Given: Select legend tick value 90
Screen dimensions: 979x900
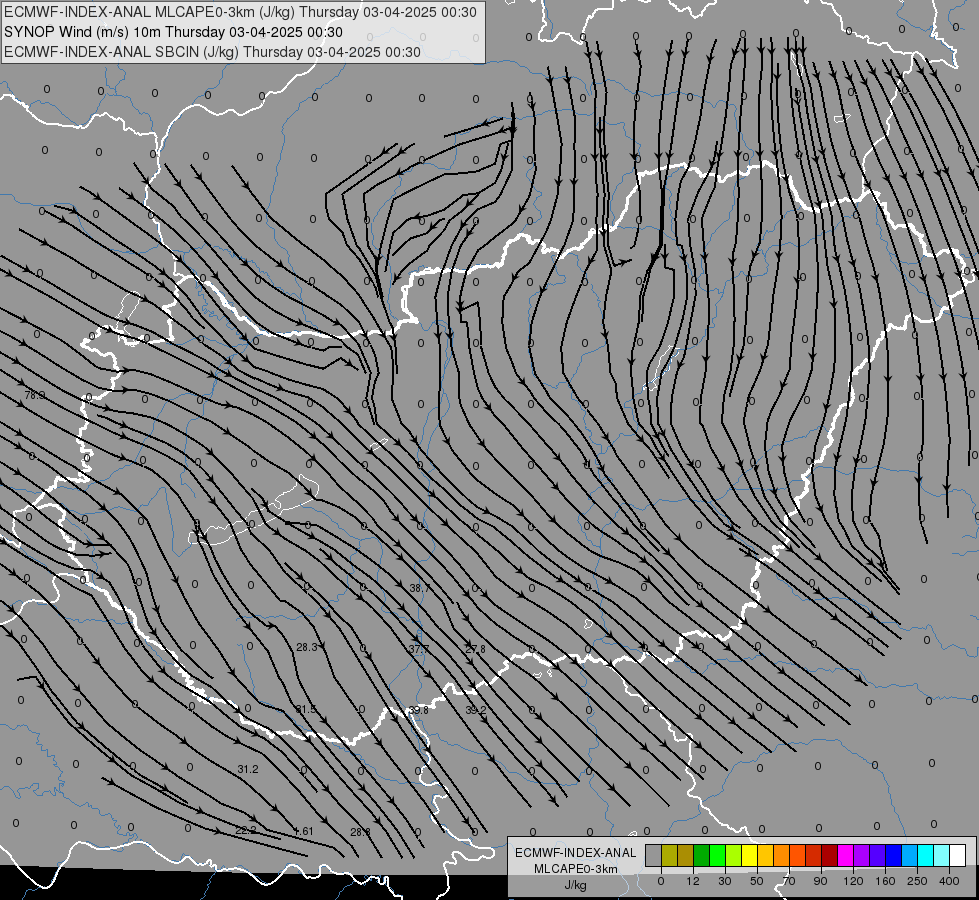Looking at the screenshot, I should pyautogui.click(x=821, y=881).
